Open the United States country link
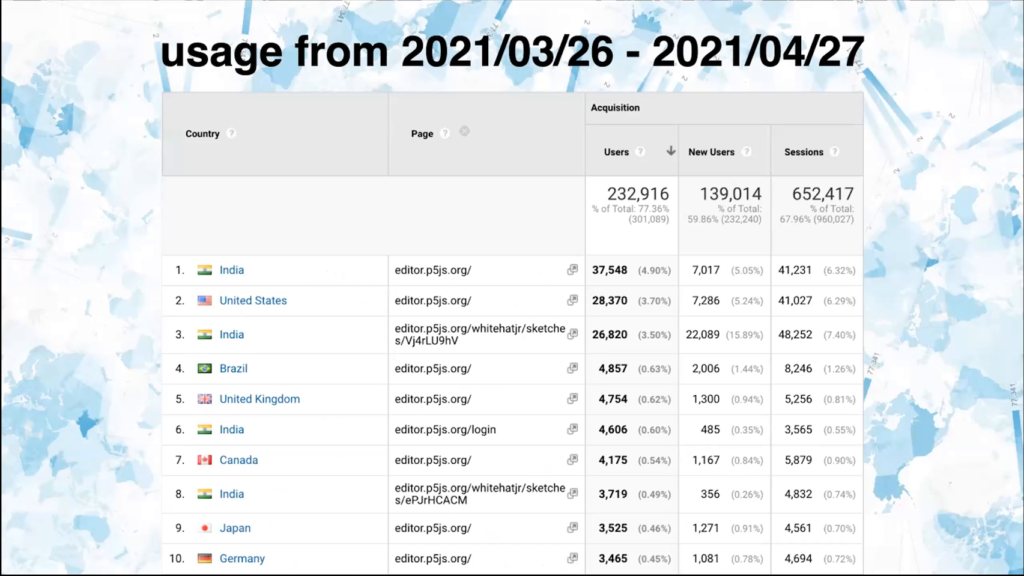1024x576 pixels. pos(253,300)
